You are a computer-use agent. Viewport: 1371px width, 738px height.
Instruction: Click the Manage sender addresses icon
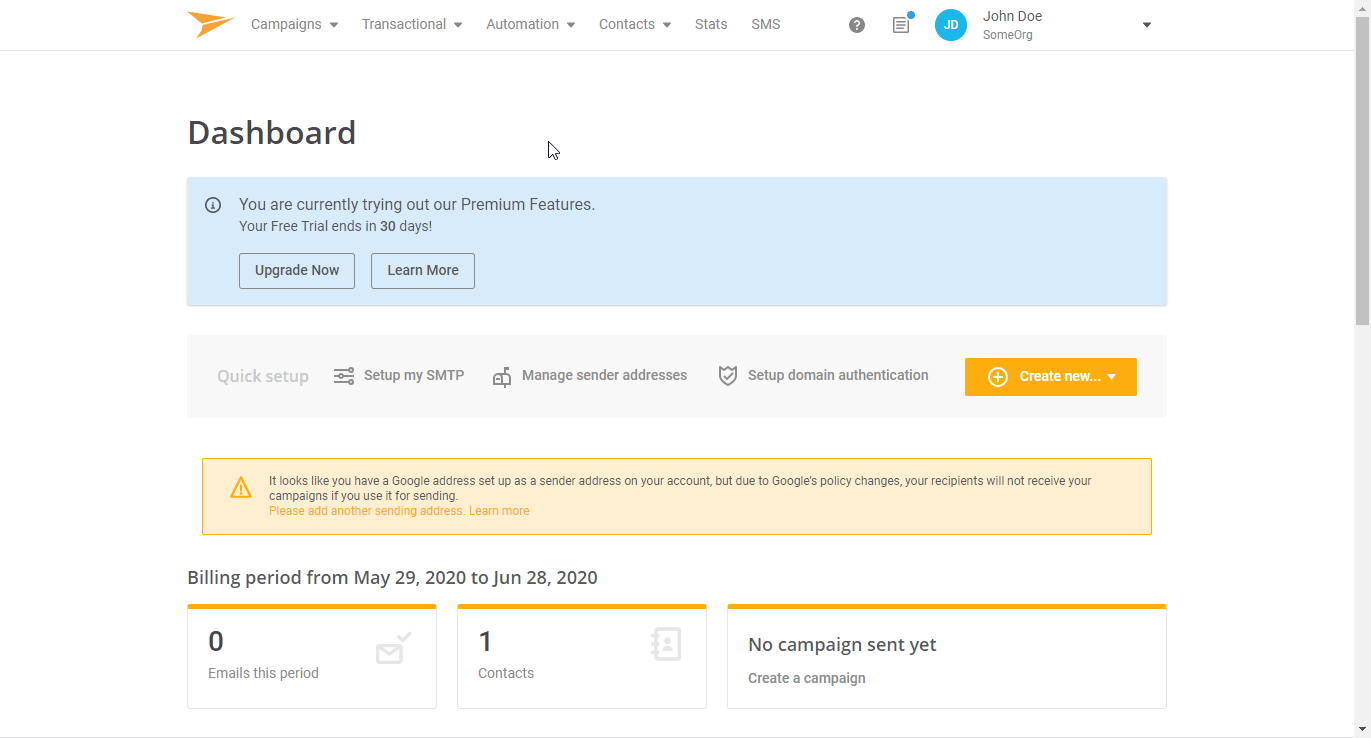point(502,377)
